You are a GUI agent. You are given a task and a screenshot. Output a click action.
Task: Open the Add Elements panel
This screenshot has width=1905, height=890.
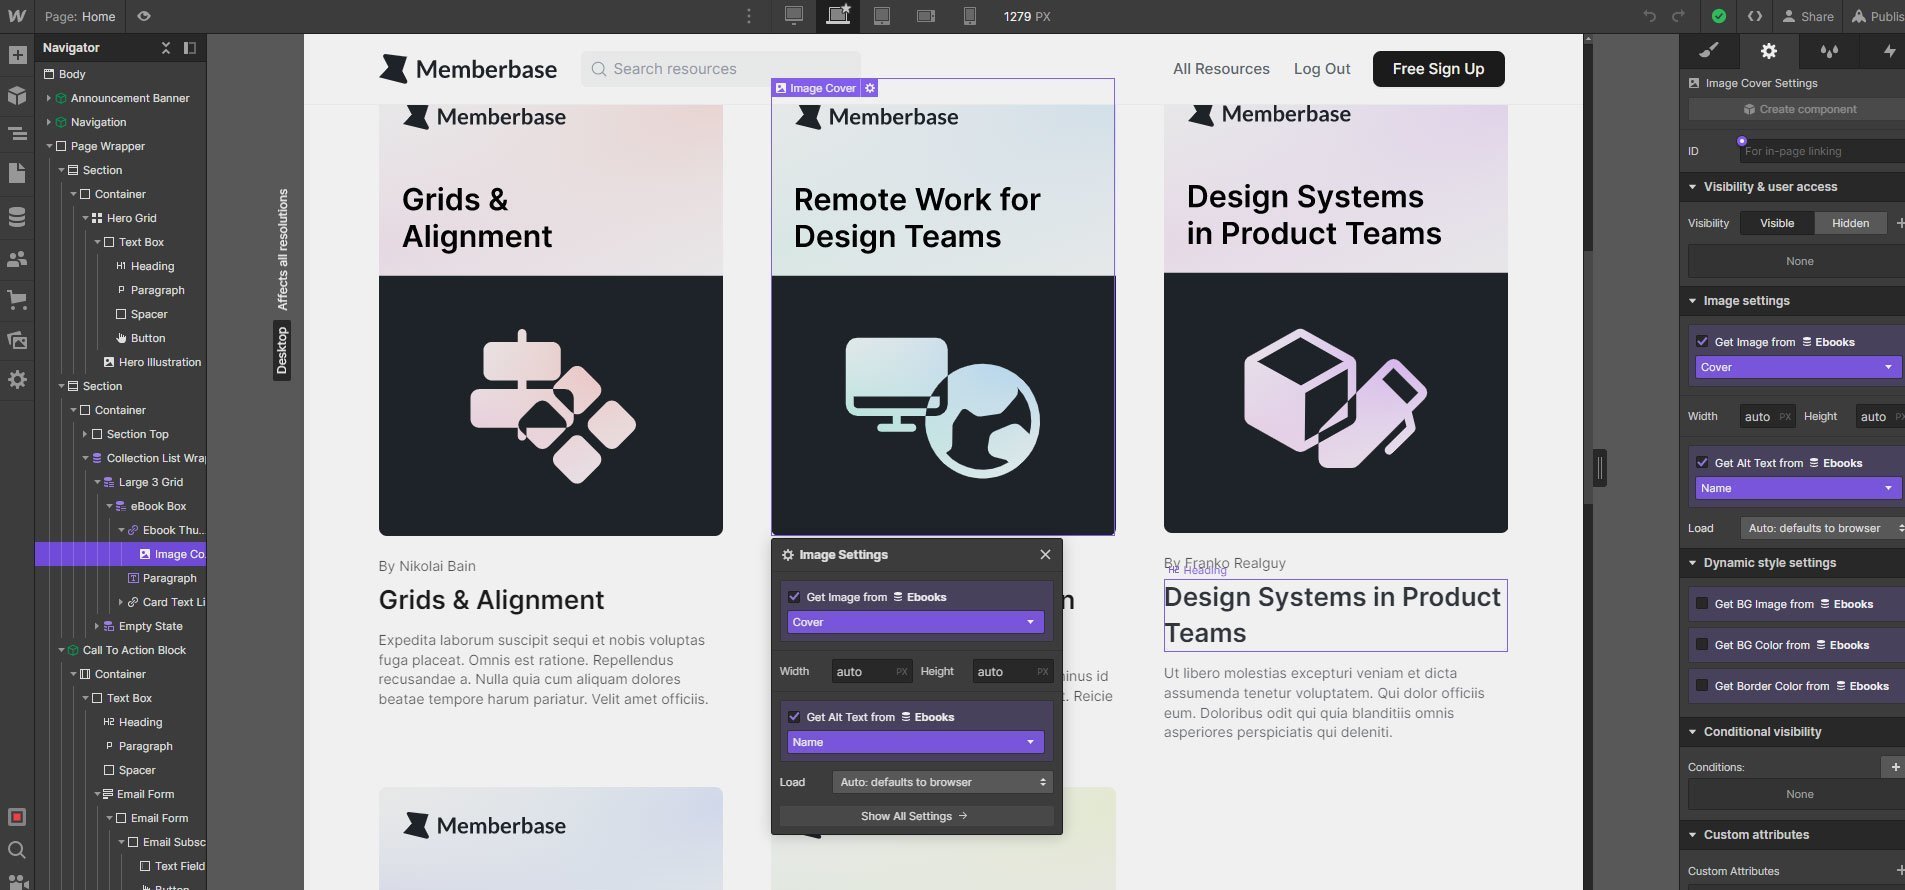pyautogui.click(x=17, y=55)
